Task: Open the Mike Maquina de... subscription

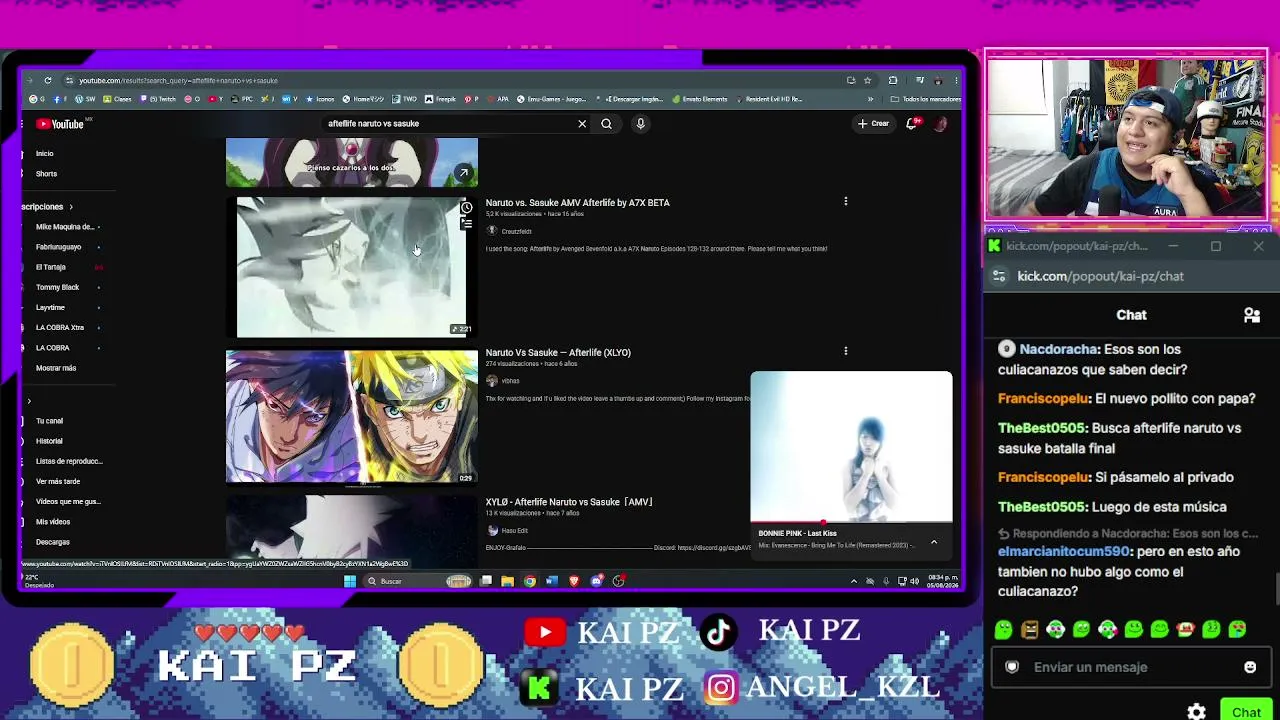Action: [x=64, y=227]
